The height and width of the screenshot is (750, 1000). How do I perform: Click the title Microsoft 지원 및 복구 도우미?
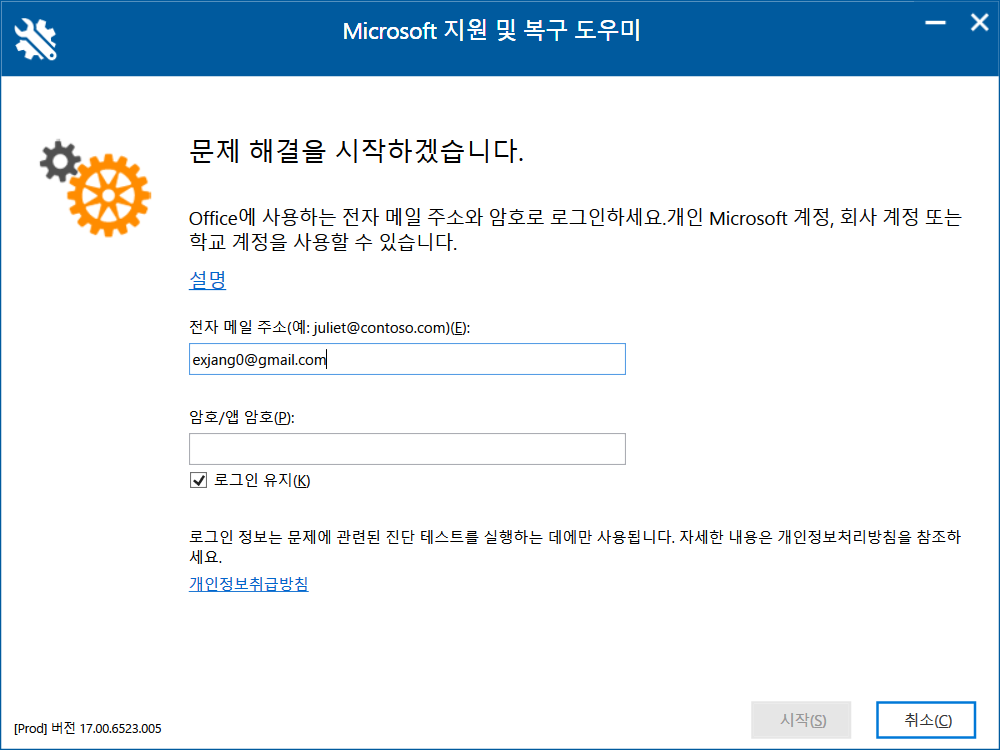(491, 31)
